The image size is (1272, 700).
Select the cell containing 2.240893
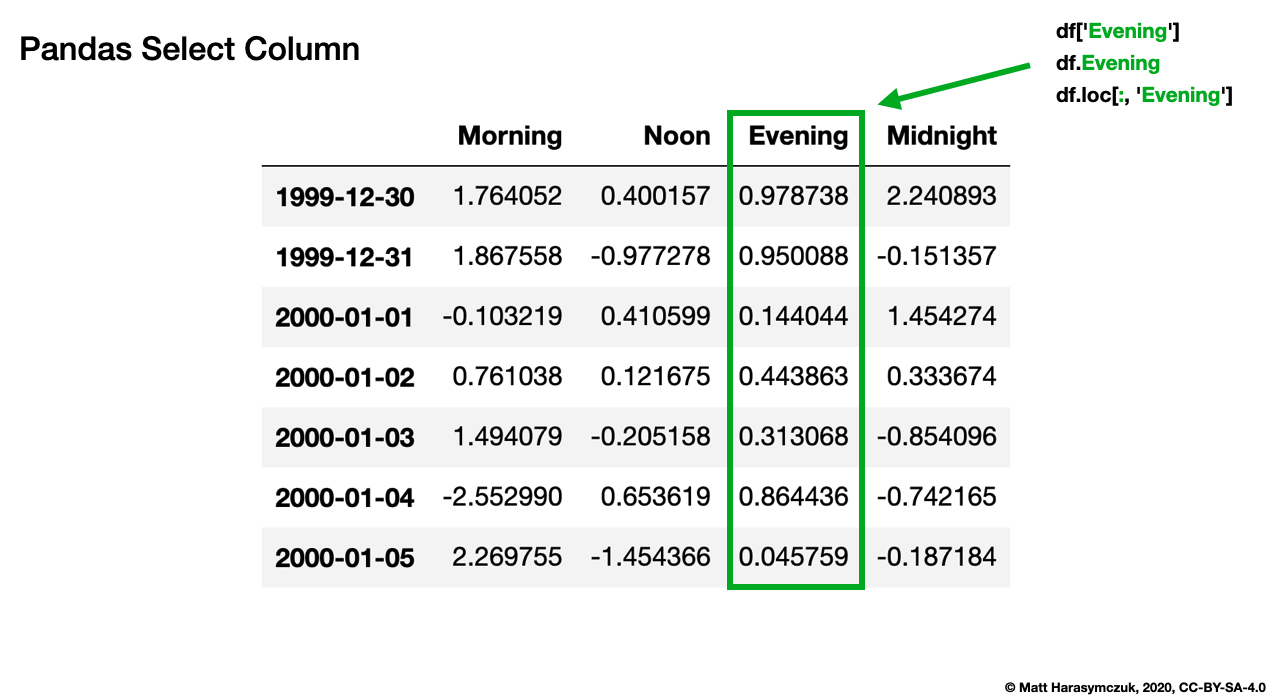pyautogui.click(x=941, y=197)
